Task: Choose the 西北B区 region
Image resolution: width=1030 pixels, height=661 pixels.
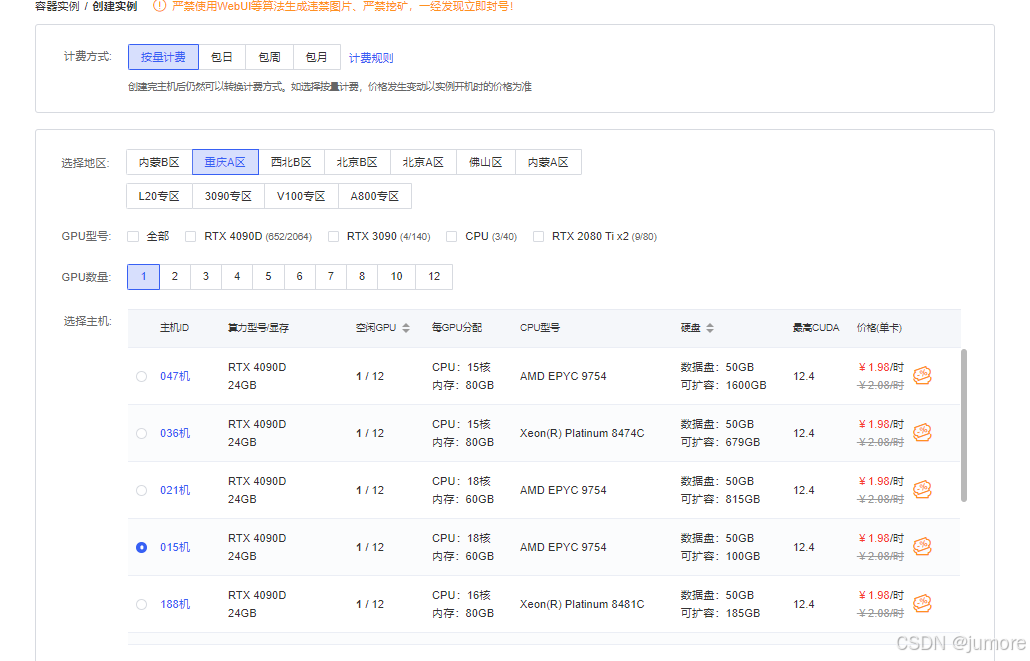Action: click(291, 162)
